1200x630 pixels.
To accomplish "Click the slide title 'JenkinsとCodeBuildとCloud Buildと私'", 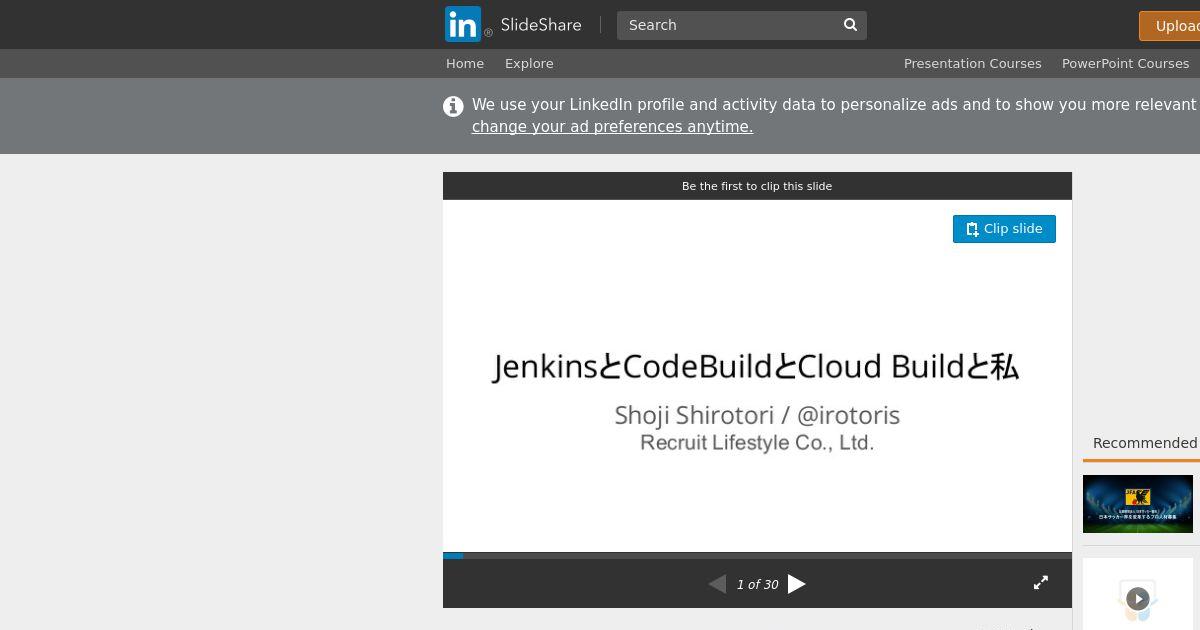I will coord(756,367).
